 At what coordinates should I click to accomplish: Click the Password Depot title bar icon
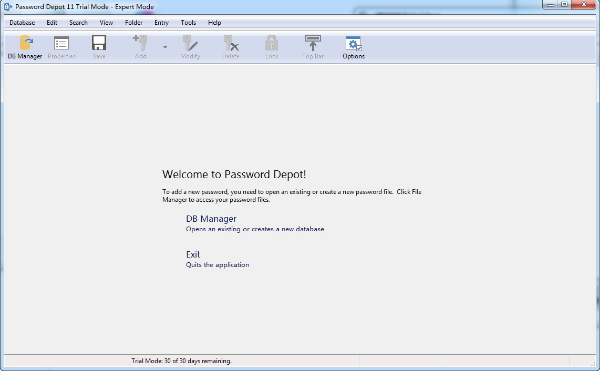pos(8,7)
